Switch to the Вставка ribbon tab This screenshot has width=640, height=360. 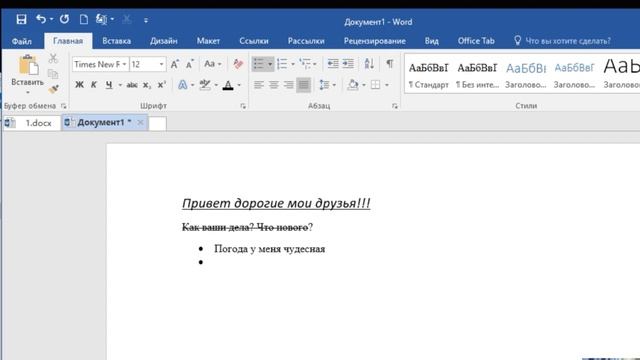tap(116, 41)
